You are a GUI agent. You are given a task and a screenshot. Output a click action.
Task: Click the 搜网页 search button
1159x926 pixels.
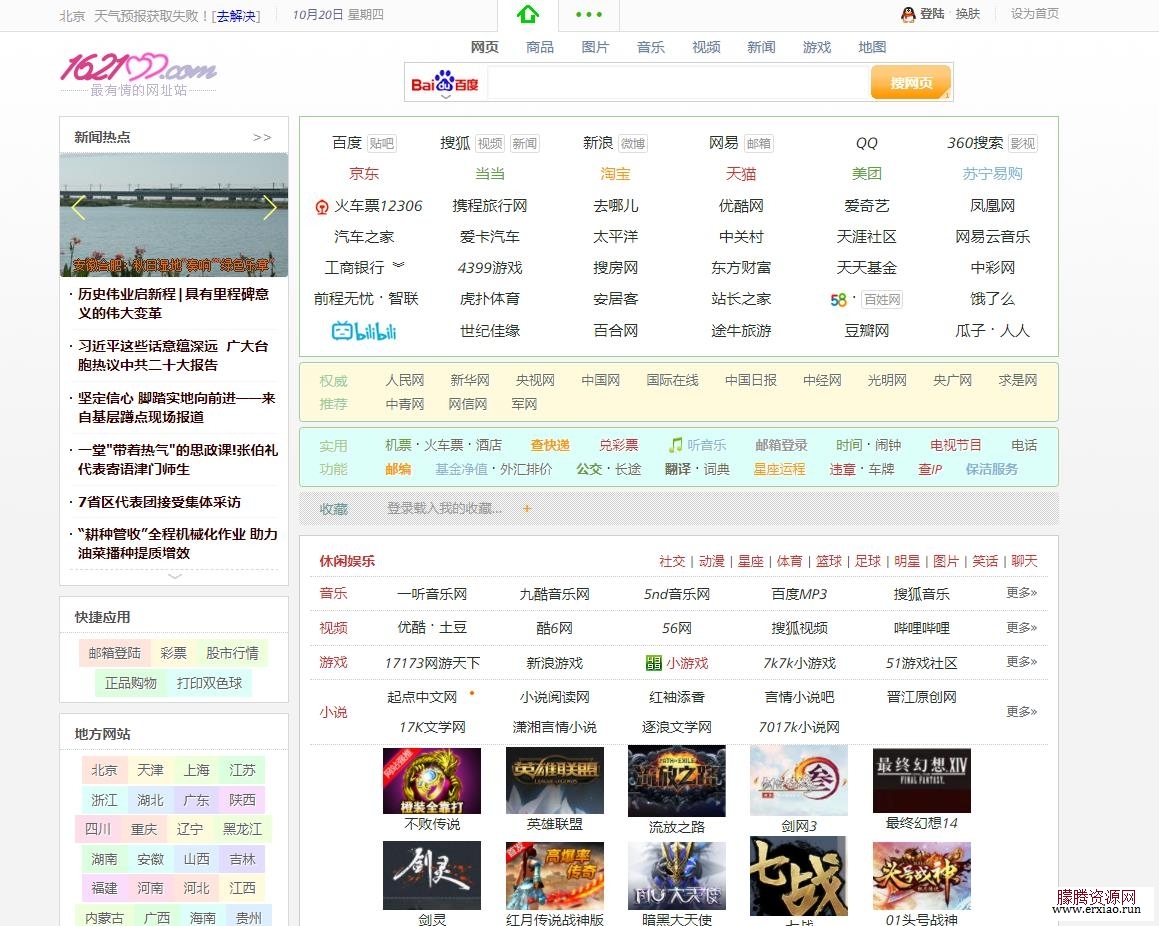coord(911,83)
